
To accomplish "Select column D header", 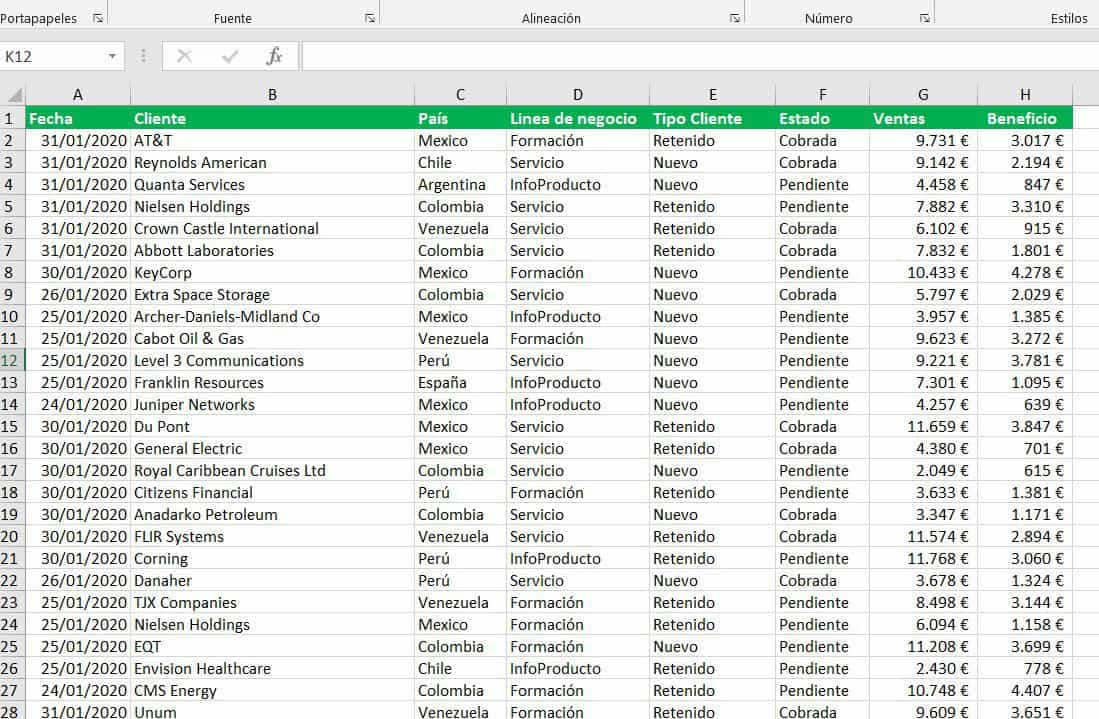I will click(x=578, y=94).
